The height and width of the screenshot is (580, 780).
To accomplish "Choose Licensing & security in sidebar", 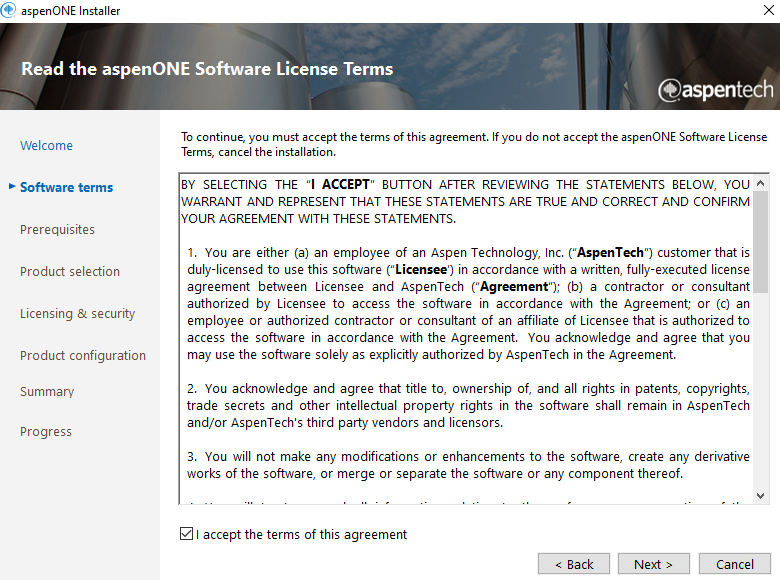I will 77,313.
